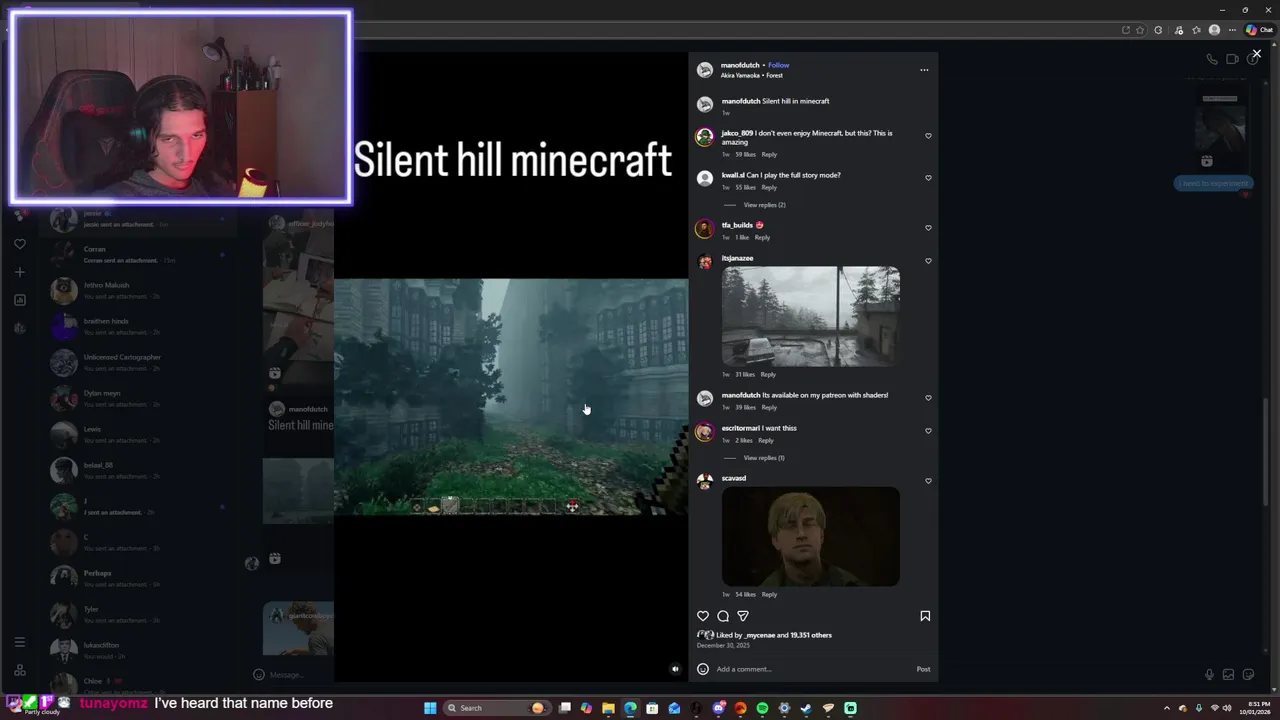This screenshot has width=1280, height=720.
Task: Reply to scavasd's comment
Action: [769, 595]
